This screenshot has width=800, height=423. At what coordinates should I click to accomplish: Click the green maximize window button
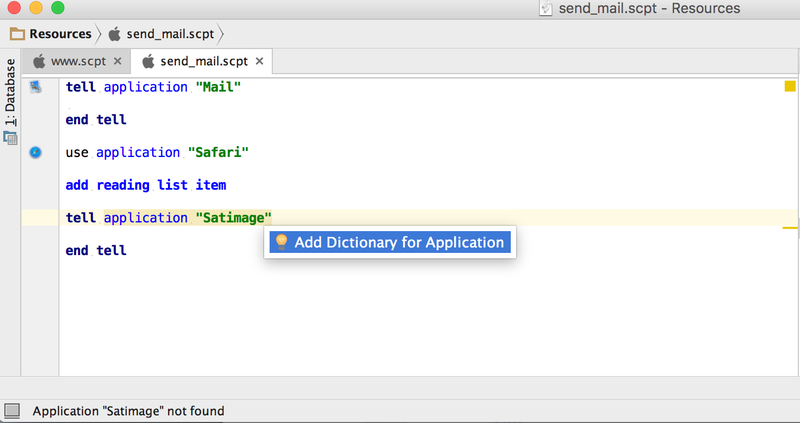click(x=58, y=7)
